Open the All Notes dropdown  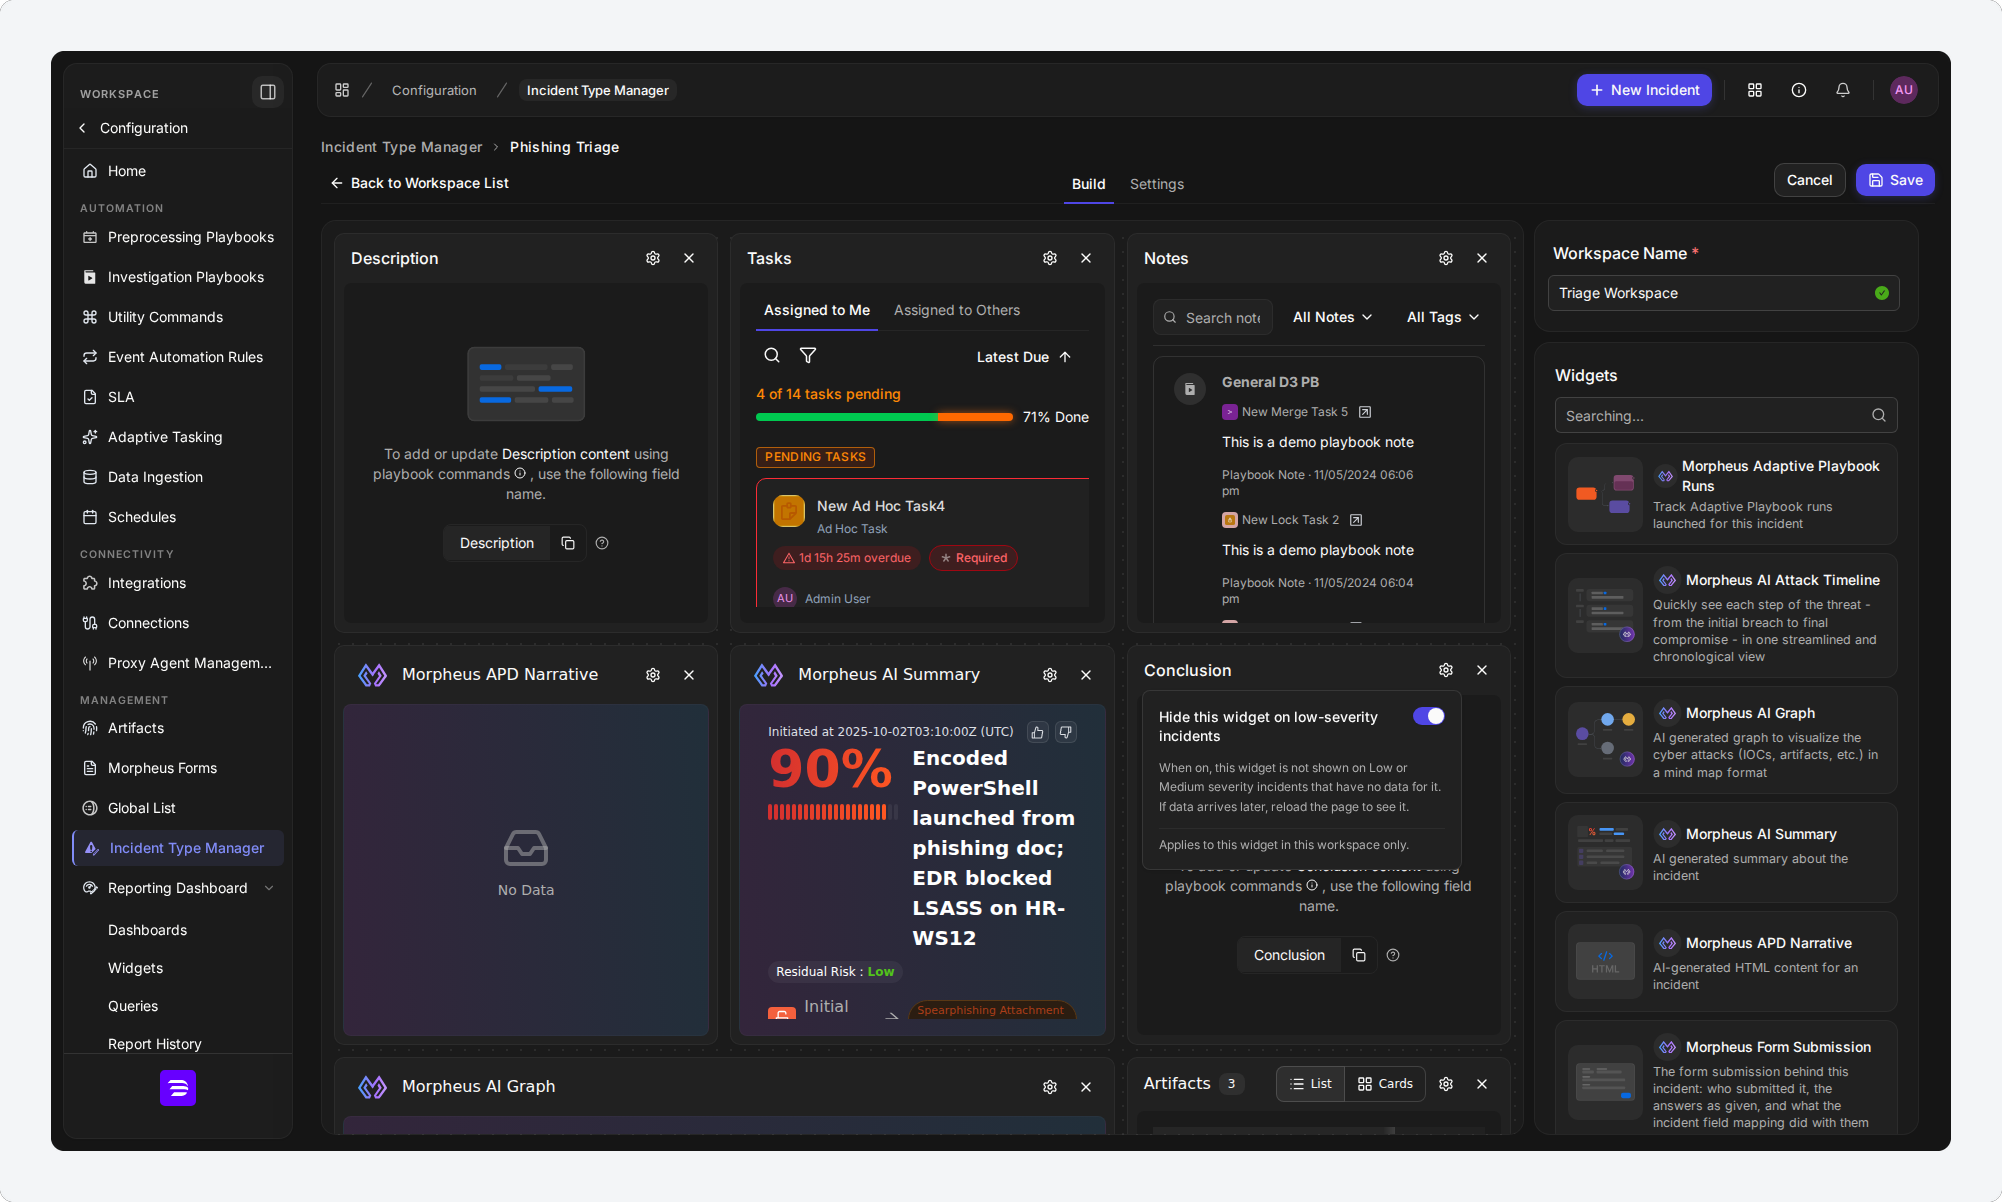tap(1332, 317)
